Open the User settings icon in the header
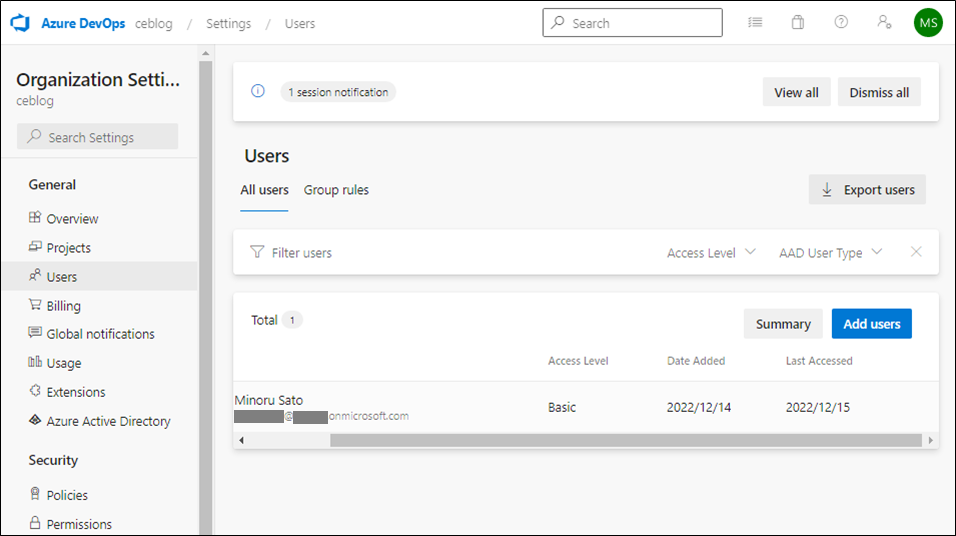This screenshot has width=956, height=536. point(884,23)
